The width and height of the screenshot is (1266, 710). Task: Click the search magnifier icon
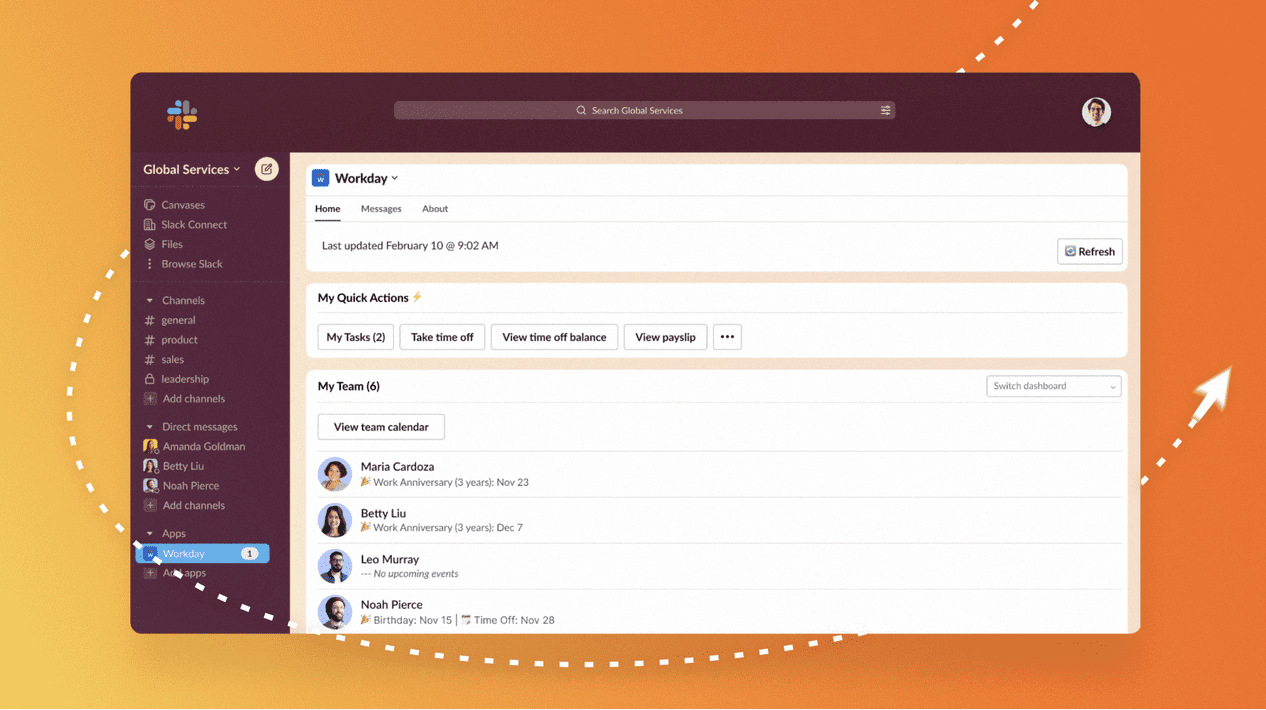581,111
